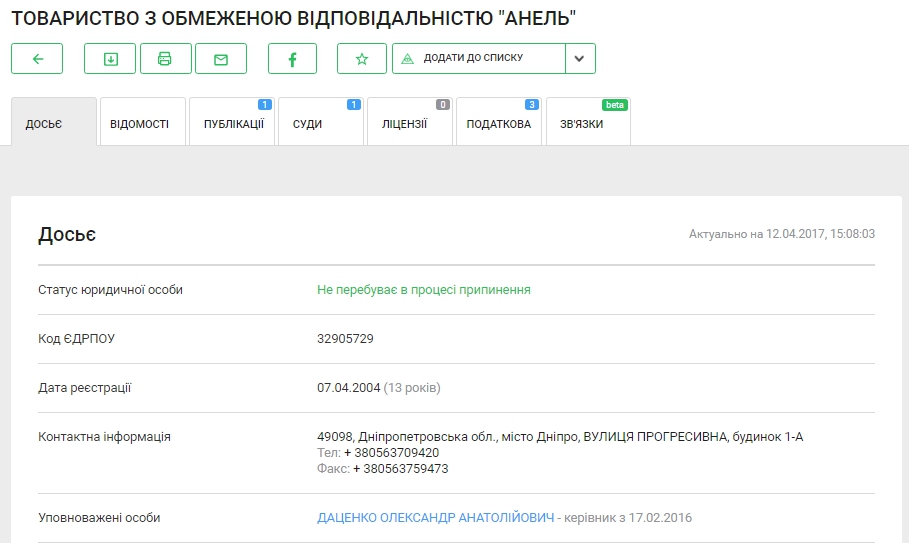The width and height of the screenshot is (909, 543).
Task: Click the ДОДАТИ ДО СПИСКУ button
Action: point(478,59)
